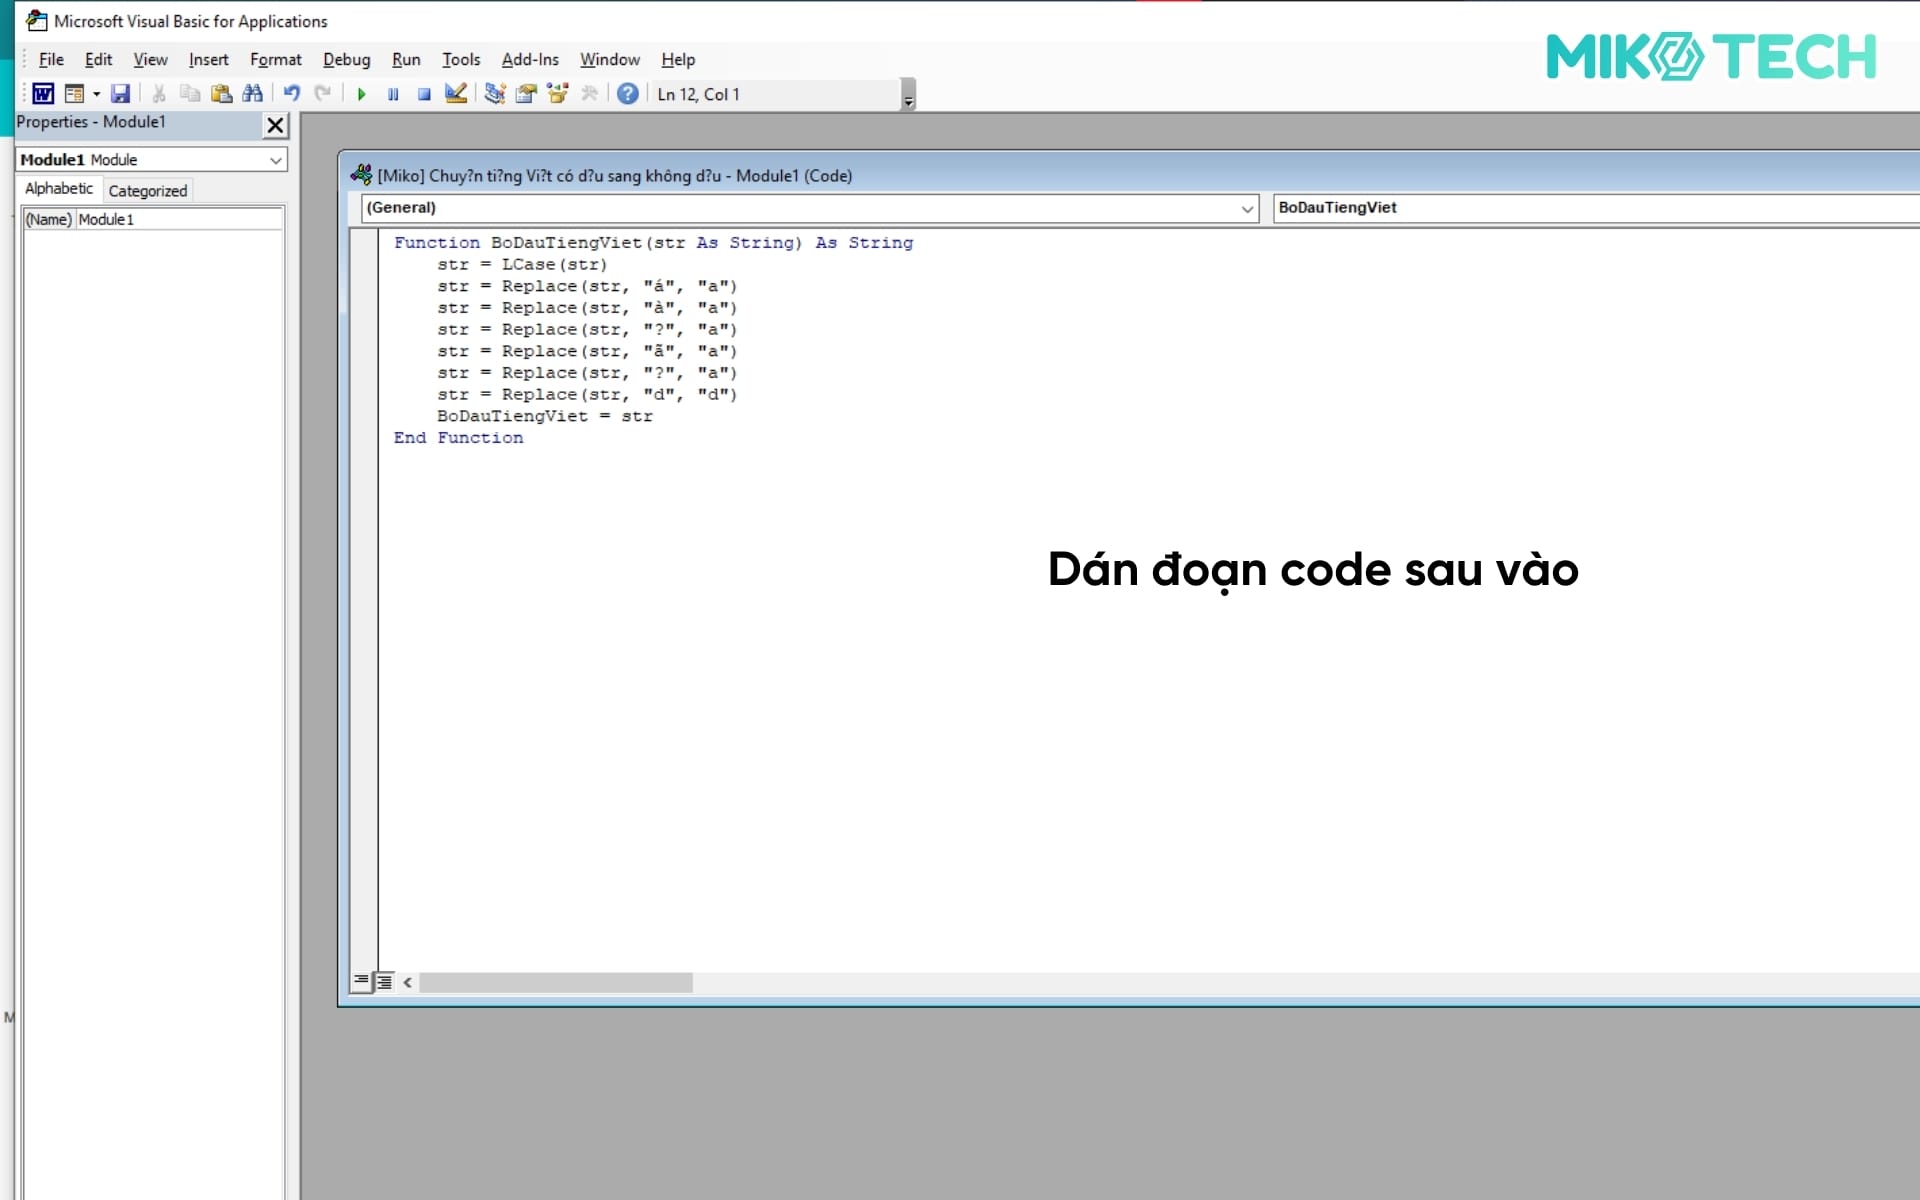Open the Debug menu

tap(346, 60)
